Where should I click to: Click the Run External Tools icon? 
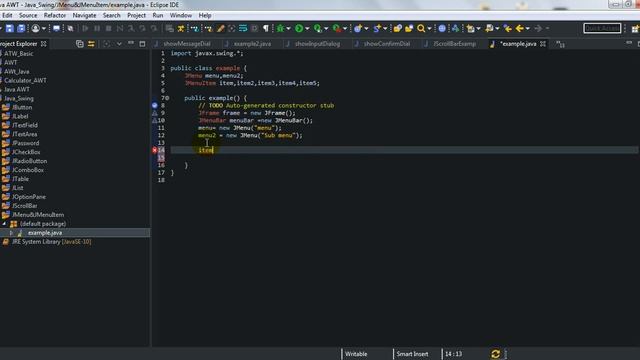point(337,28)
